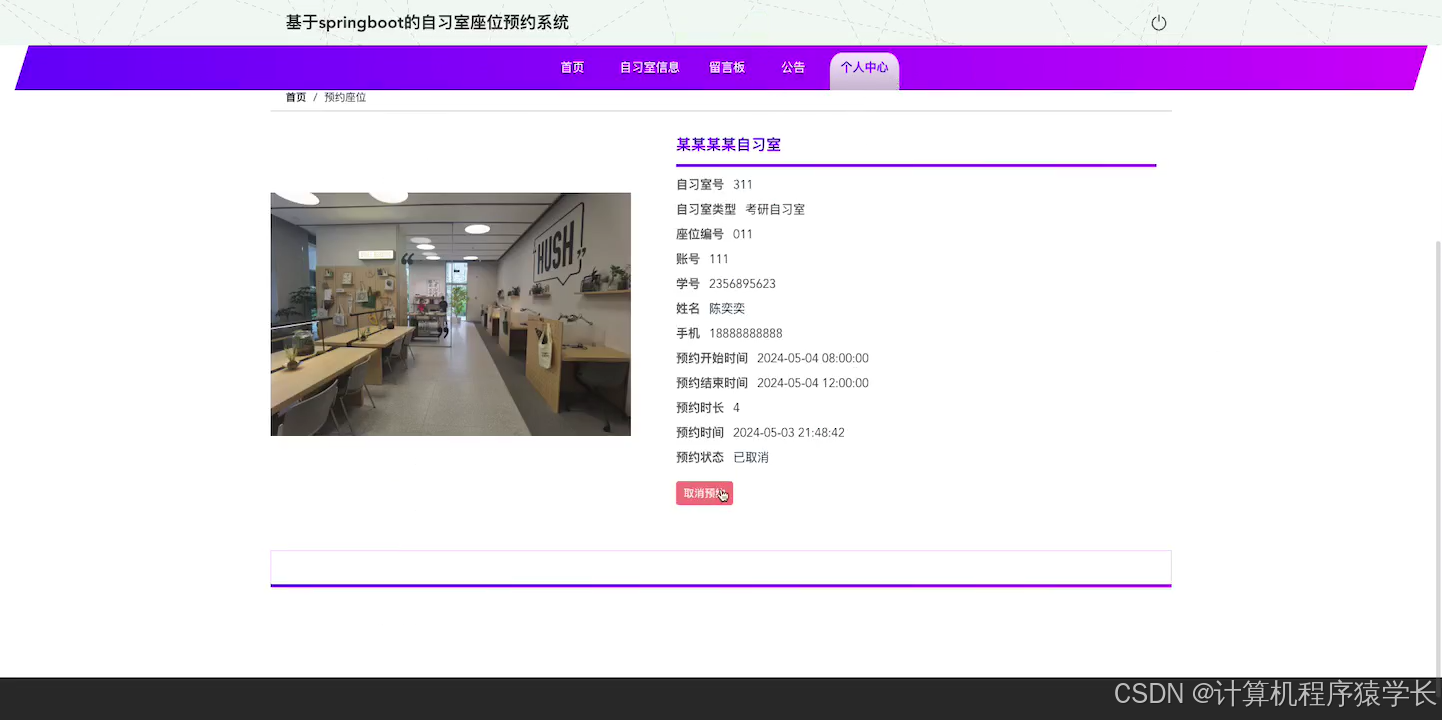
Task: Open the 自习室信息 navigation menu item
Action: pyautogui.click(x=648, y=67)
